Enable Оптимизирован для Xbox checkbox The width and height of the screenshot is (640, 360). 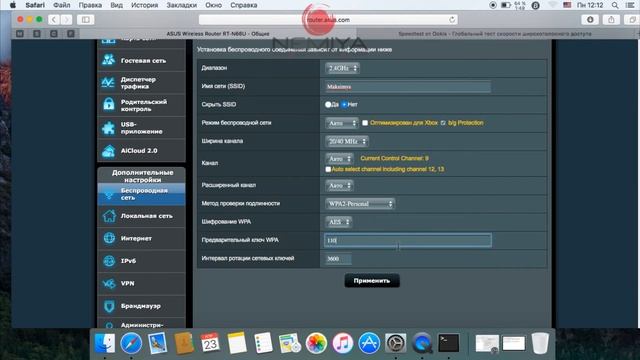tap(365, 123)
